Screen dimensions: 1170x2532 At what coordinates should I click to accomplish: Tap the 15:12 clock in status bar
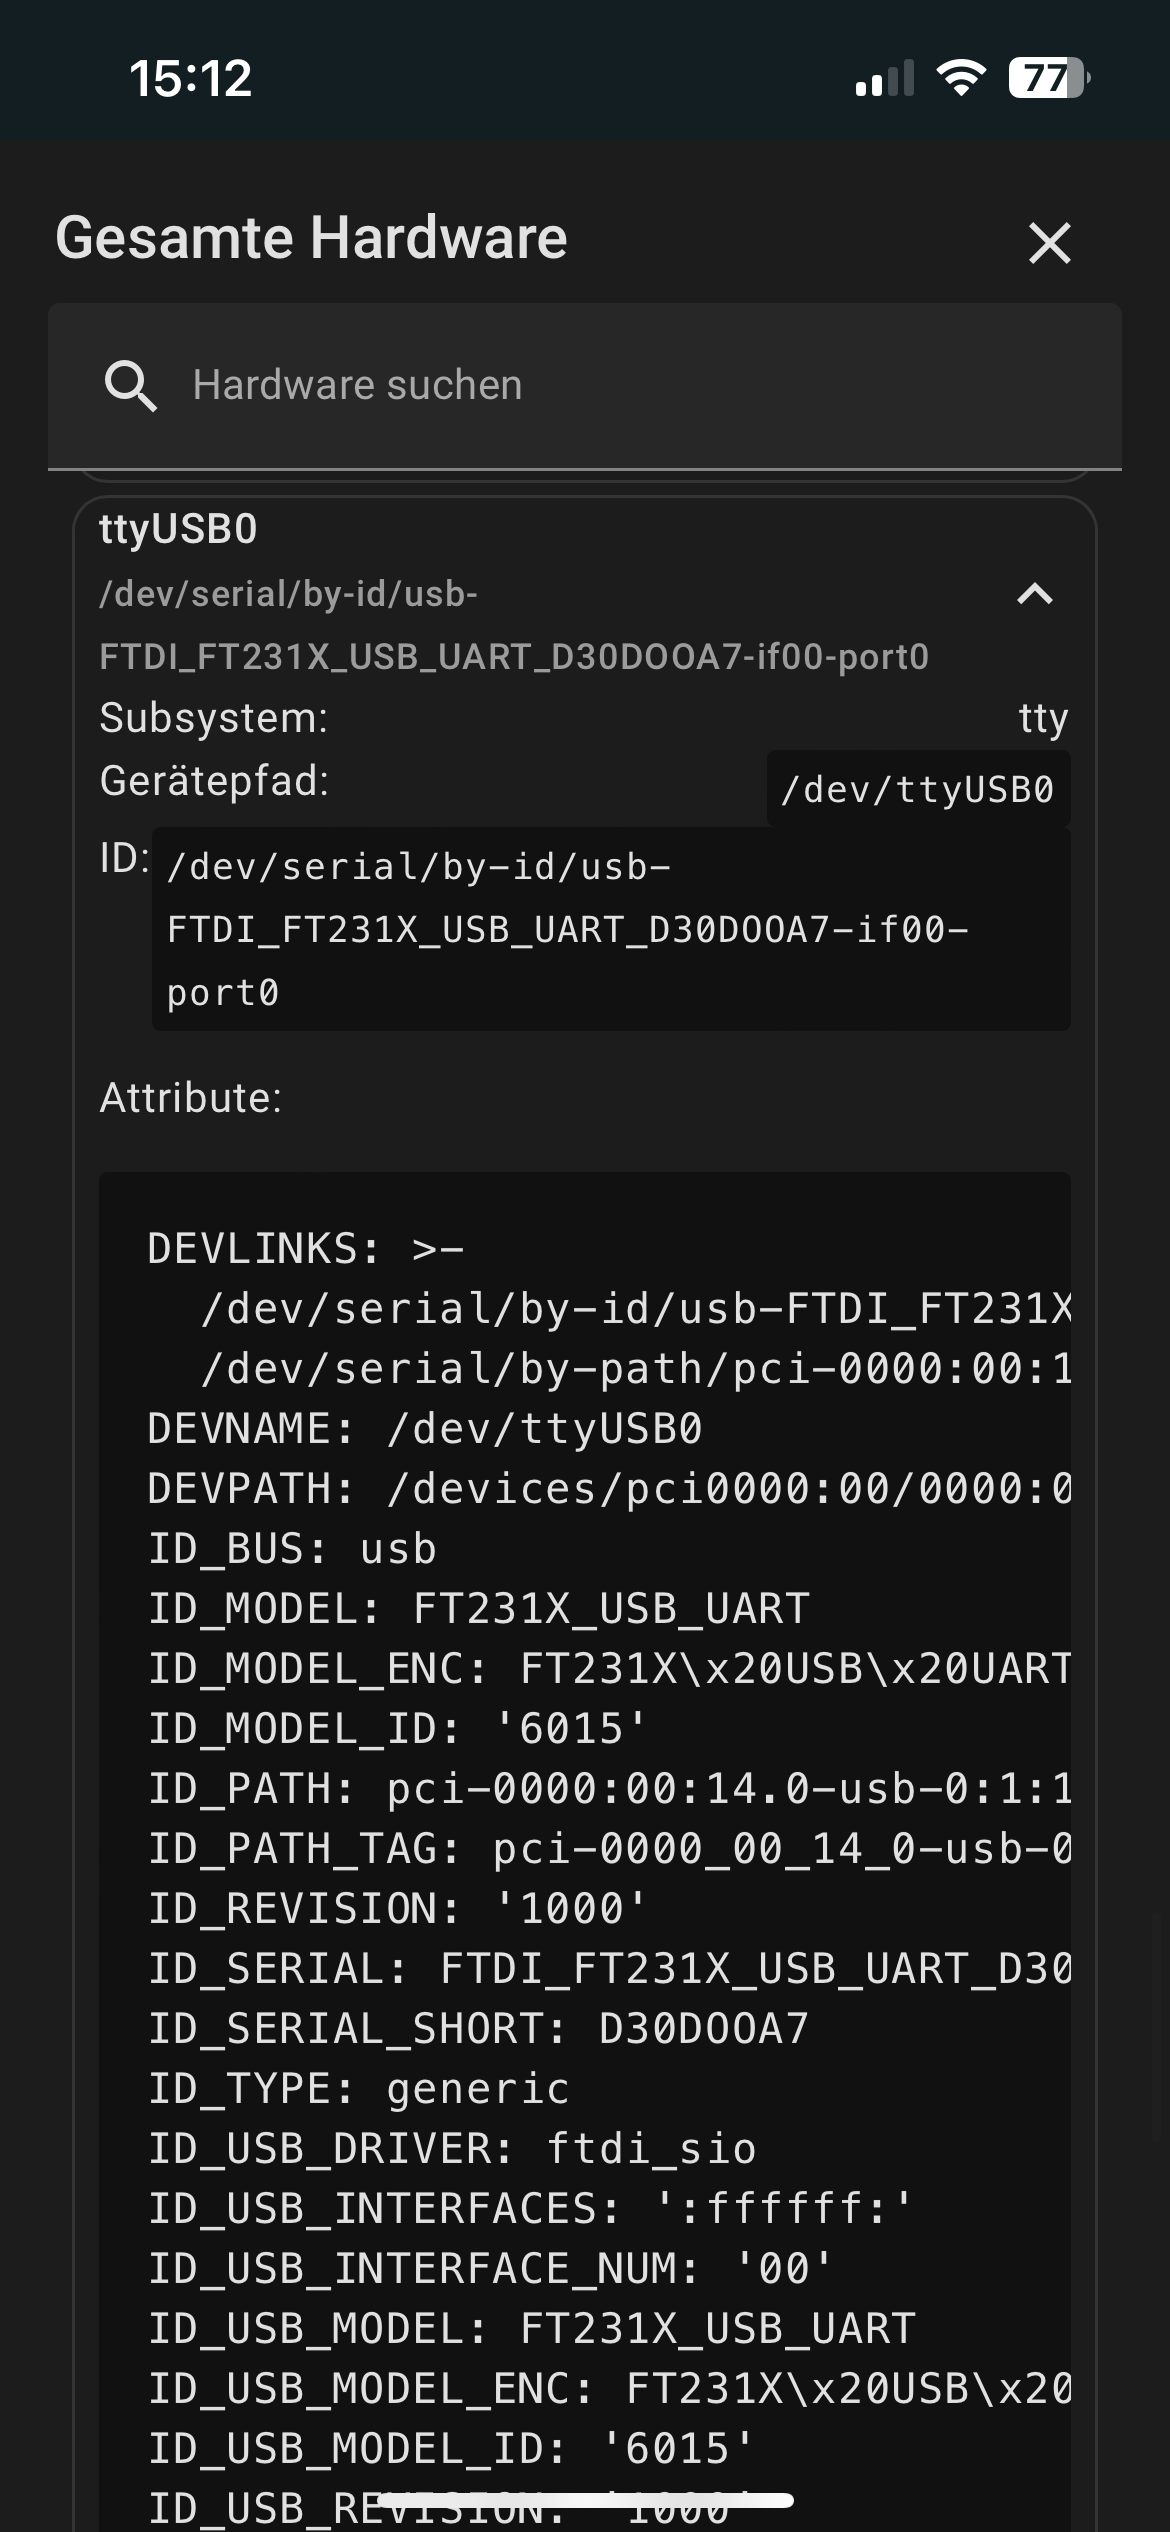click(x=190, y=78)
